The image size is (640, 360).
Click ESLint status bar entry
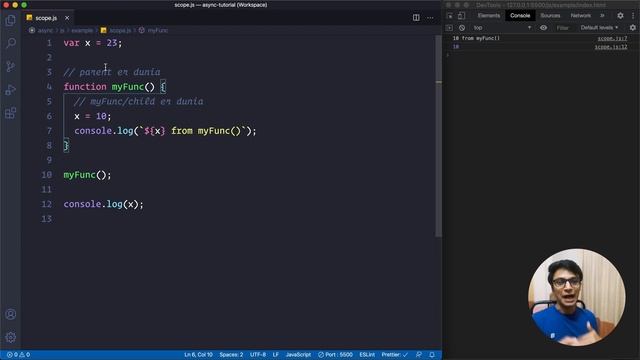coord(367,355)
